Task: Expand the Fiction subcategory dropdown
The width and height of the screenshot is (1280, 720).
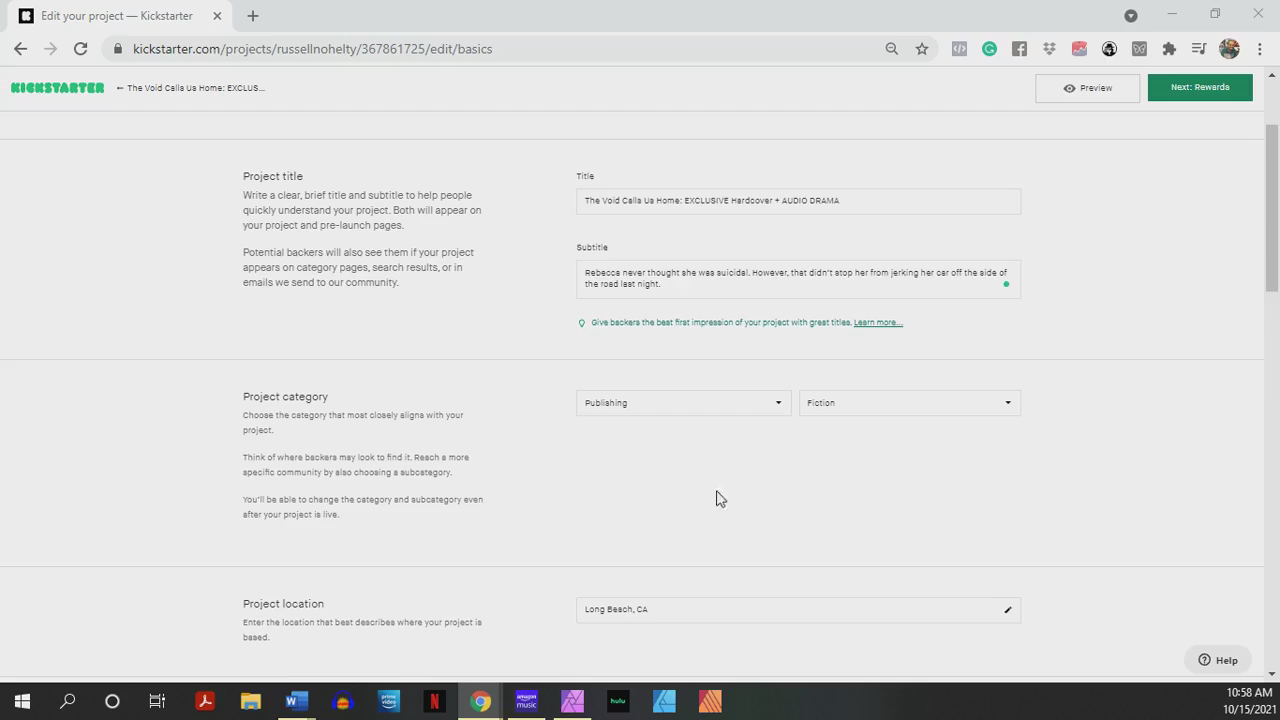Action: click(909, 403)
